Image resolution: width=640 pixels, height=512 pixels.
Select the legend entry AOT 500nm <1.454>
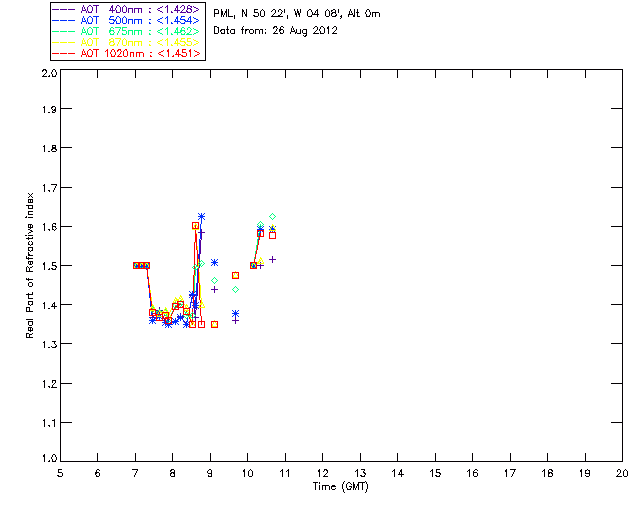pyautogui.click(x=126, y=20)
